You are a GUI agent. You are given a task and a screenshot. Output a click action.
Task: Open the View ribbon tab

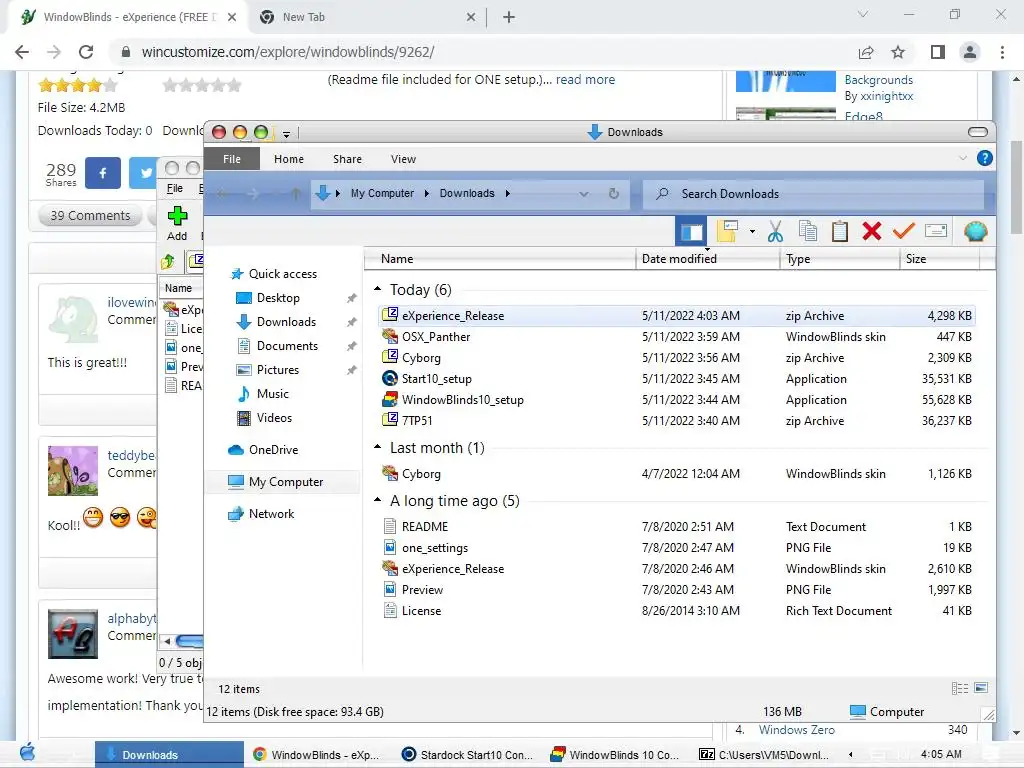click(403, 159)
